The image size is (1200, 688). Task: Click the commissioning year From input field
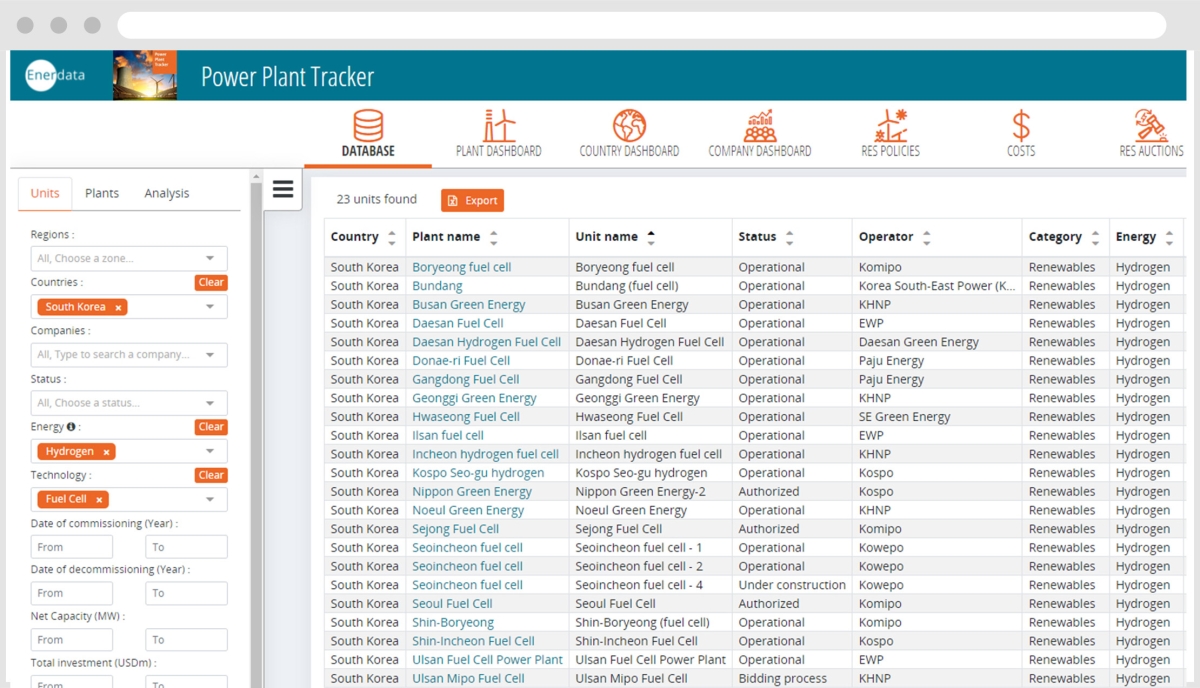[x=71, y=546]
